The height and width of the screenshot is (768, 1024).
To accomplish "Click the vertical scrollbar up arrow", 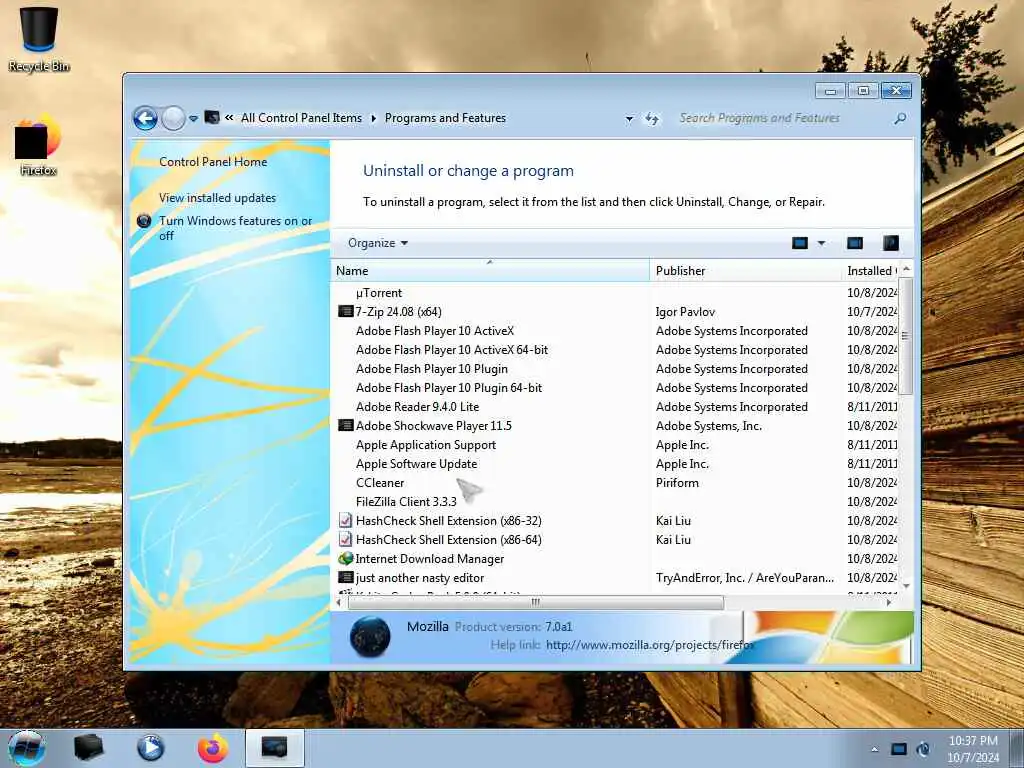I will tap(906, 269).
